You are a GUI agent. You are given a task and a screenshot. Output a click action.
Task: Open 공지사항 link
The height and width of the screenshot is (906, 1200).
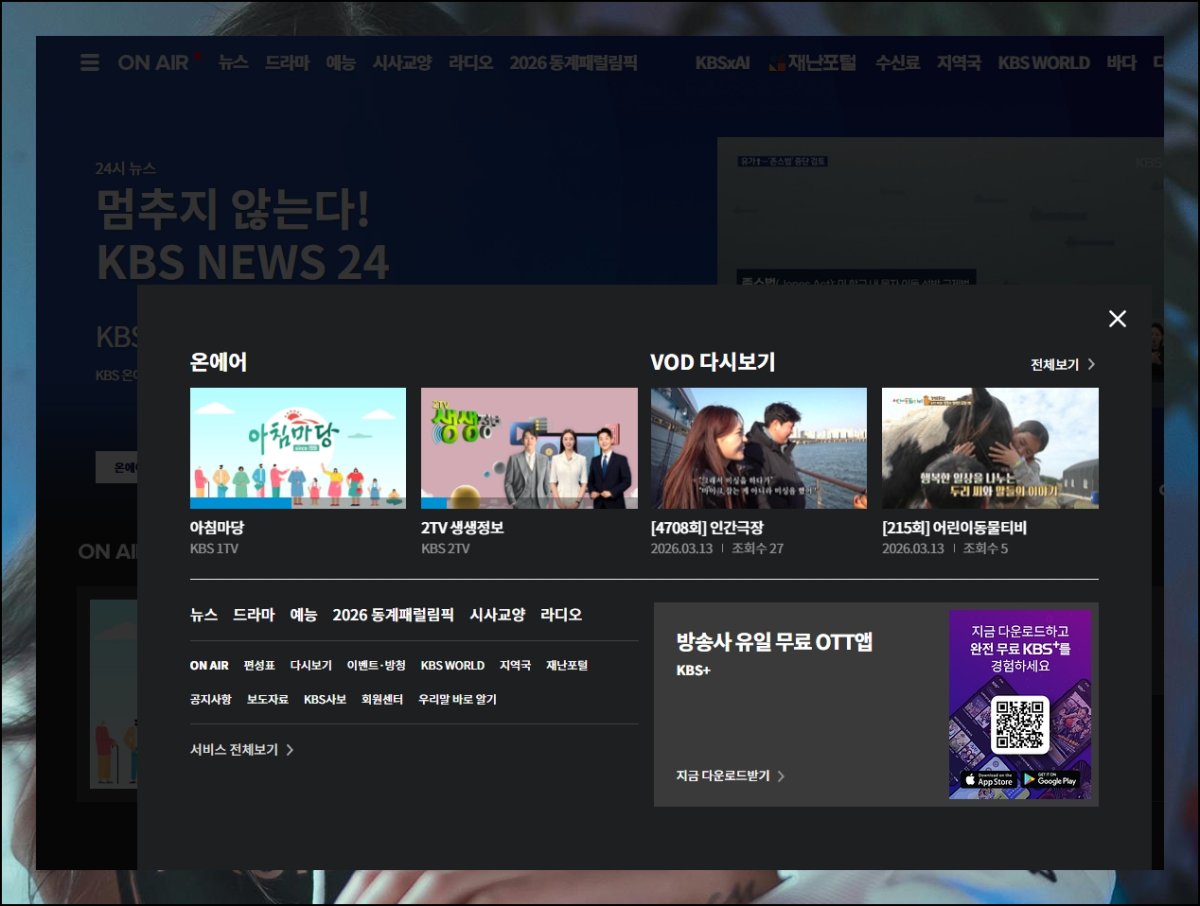(x=211, y=699)
